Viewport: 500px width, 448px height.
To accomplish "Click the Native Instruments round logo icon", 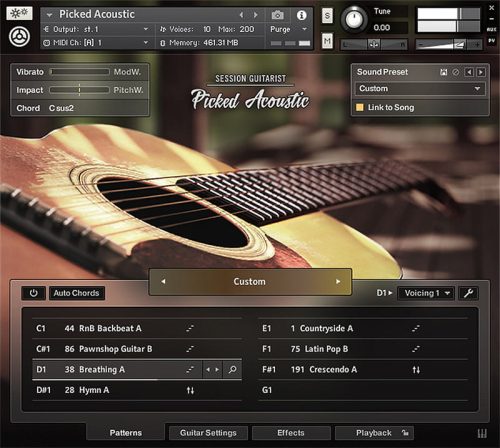I will tap(19, 36).
